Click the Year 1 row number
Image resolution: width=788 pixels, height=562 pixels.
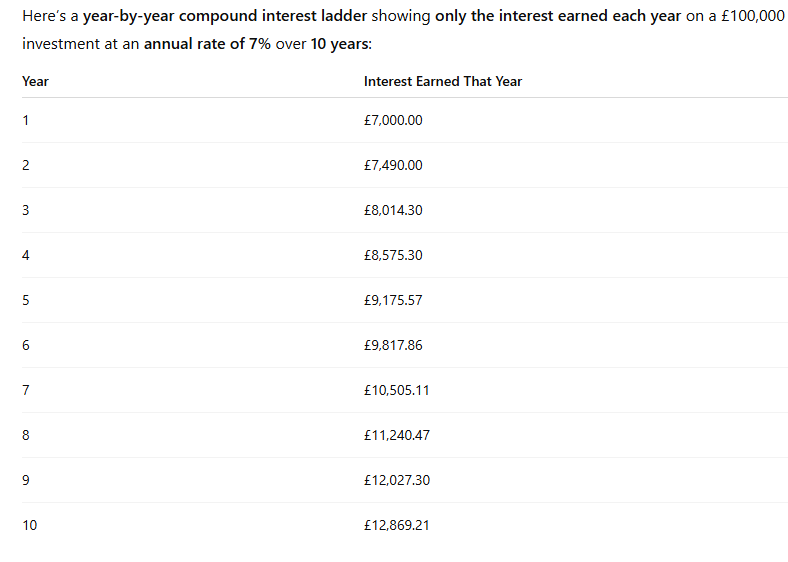tap(26, 120)
